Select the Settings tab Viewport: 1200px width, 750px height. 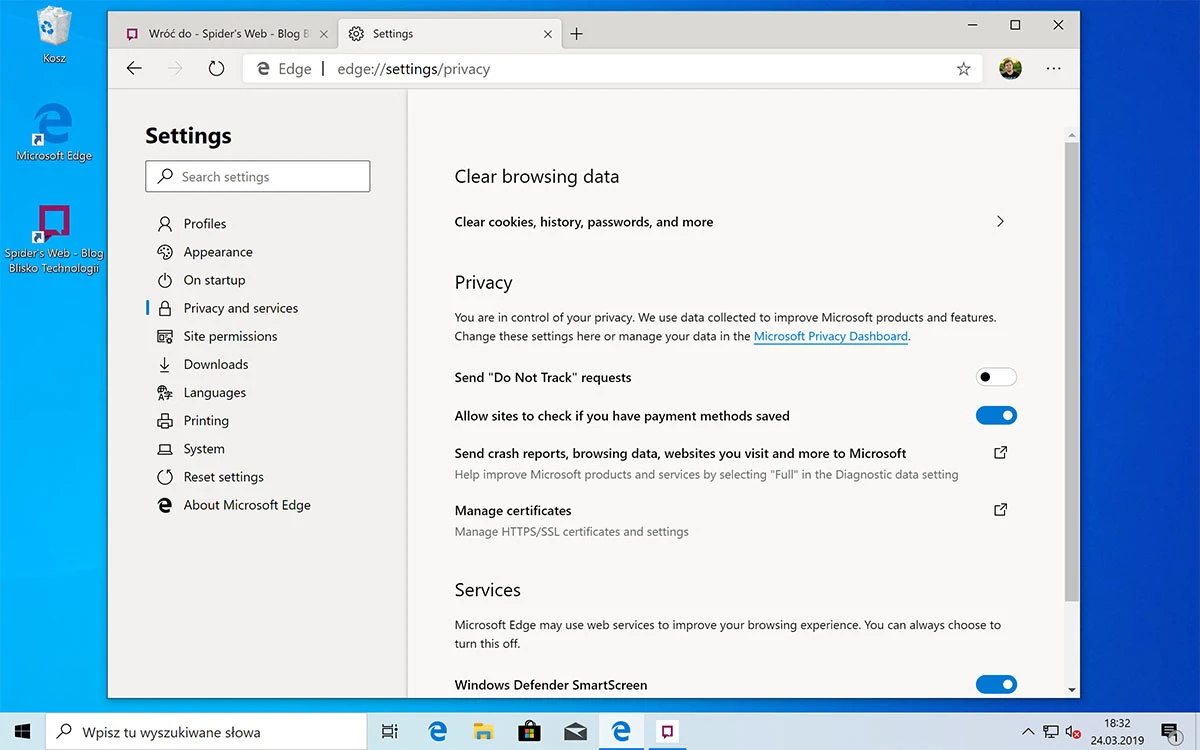tap(449, 34)
